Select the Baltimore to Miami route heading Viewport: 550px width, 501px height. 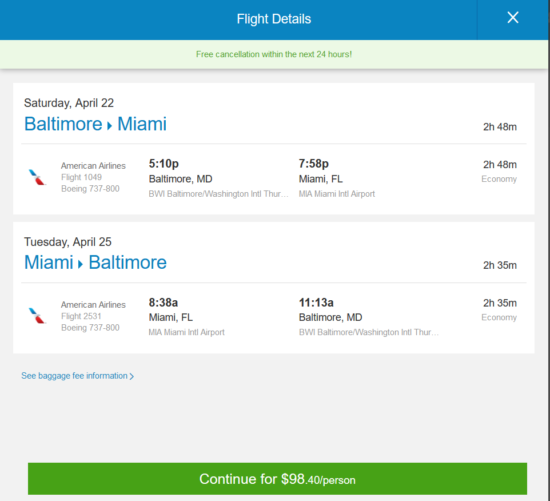point(95,124)
